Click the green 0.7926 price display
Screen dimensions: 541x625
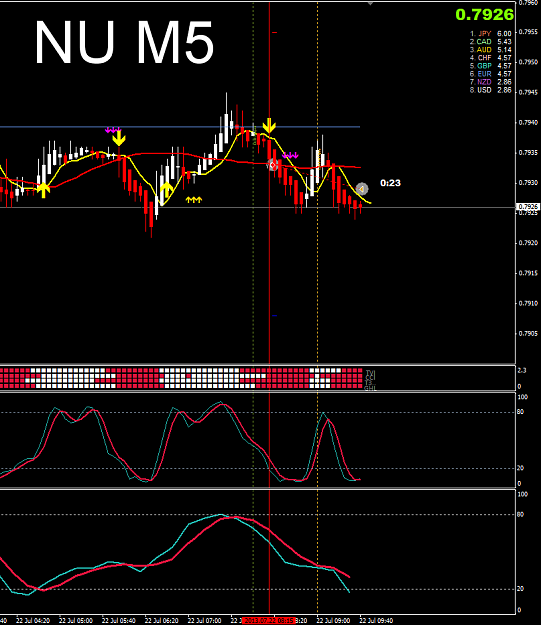pos(484,15)
